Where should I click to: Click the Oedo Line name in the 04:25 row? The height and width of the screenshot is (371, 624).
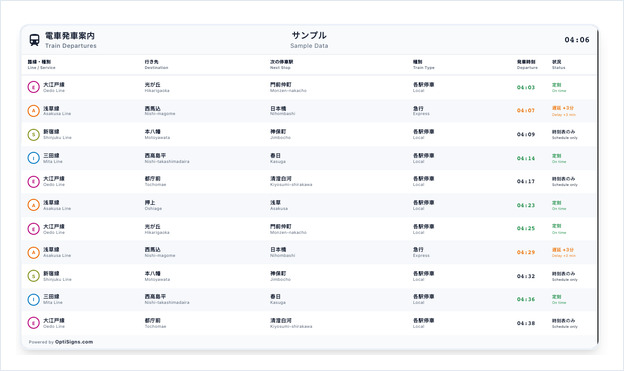[x=54, y=229]
